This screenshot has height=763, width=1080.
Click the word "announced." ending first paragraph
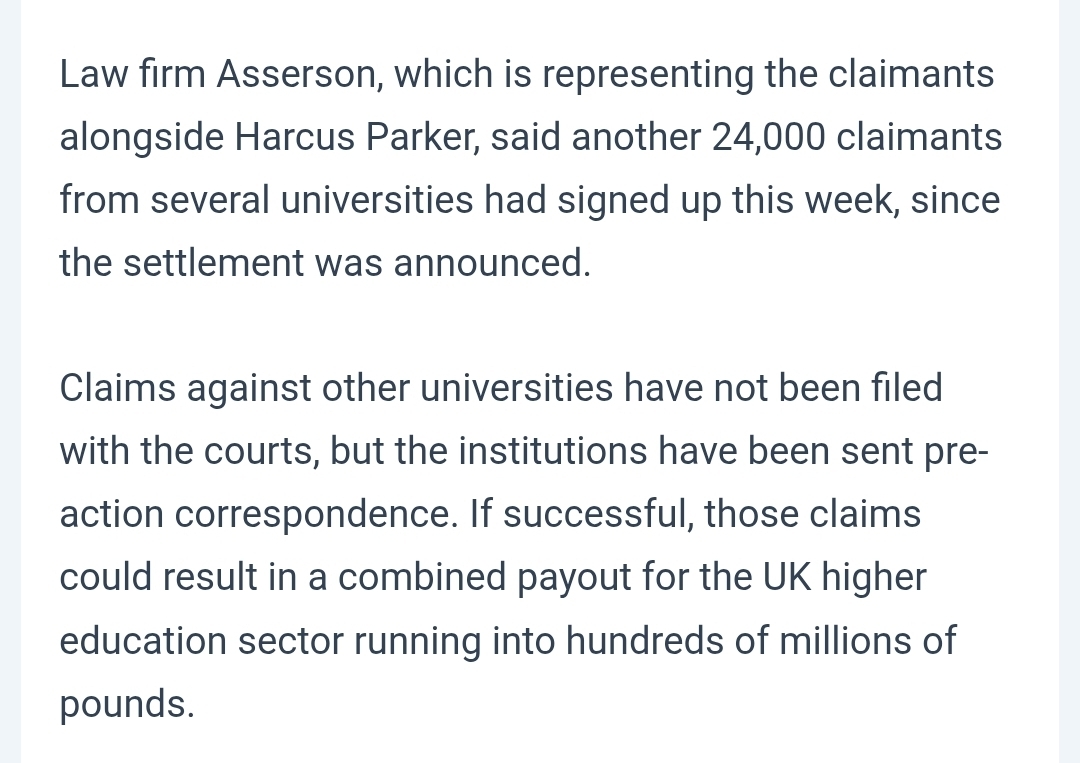click(492, 263)
